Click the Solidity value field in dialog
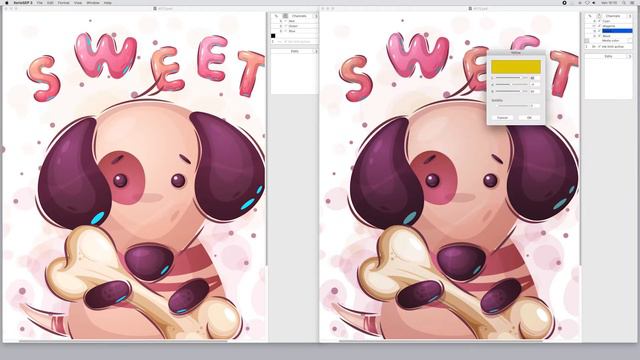This screenshot has width=640, height=360. pos(535,106)
